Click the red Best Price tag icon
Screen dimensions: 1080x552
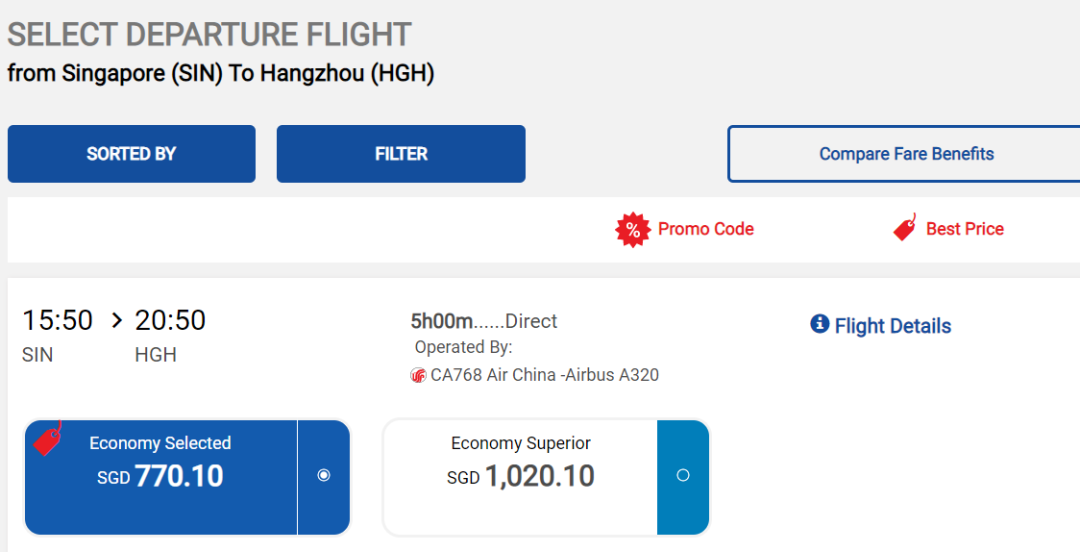click(x=905, y=228)
